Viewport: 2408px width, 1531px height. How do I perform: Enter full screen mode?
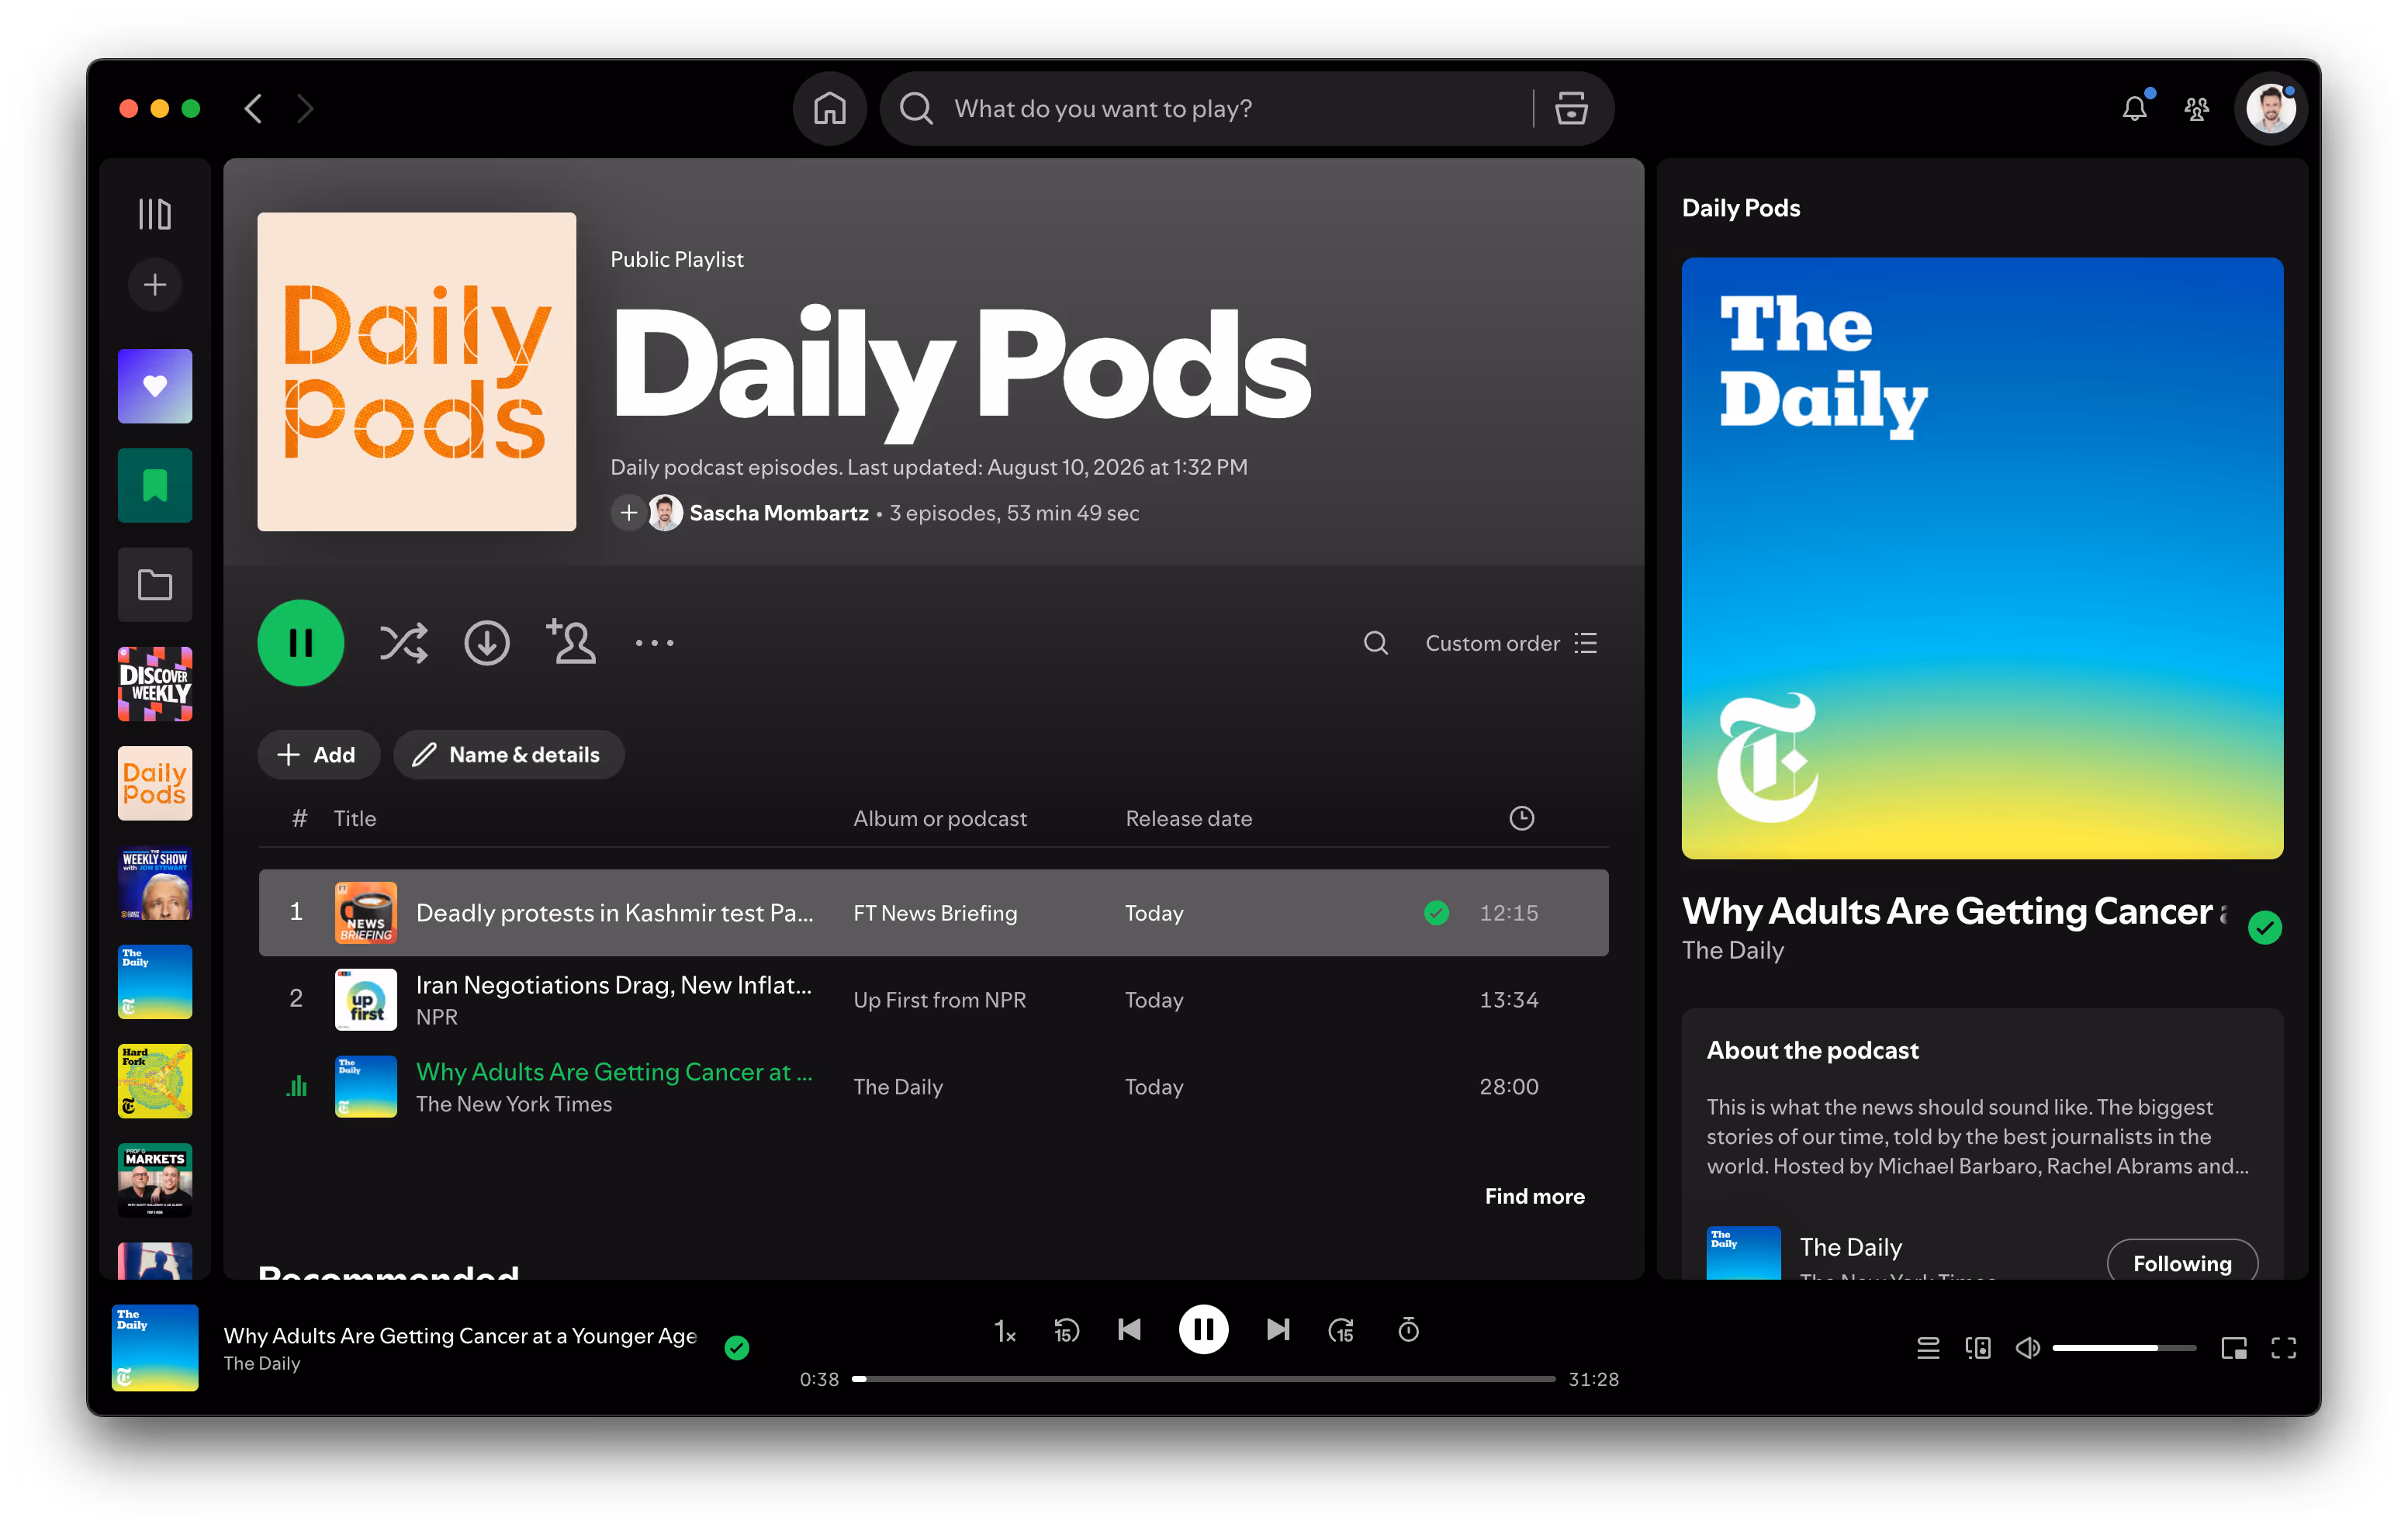point(2284,1348)
